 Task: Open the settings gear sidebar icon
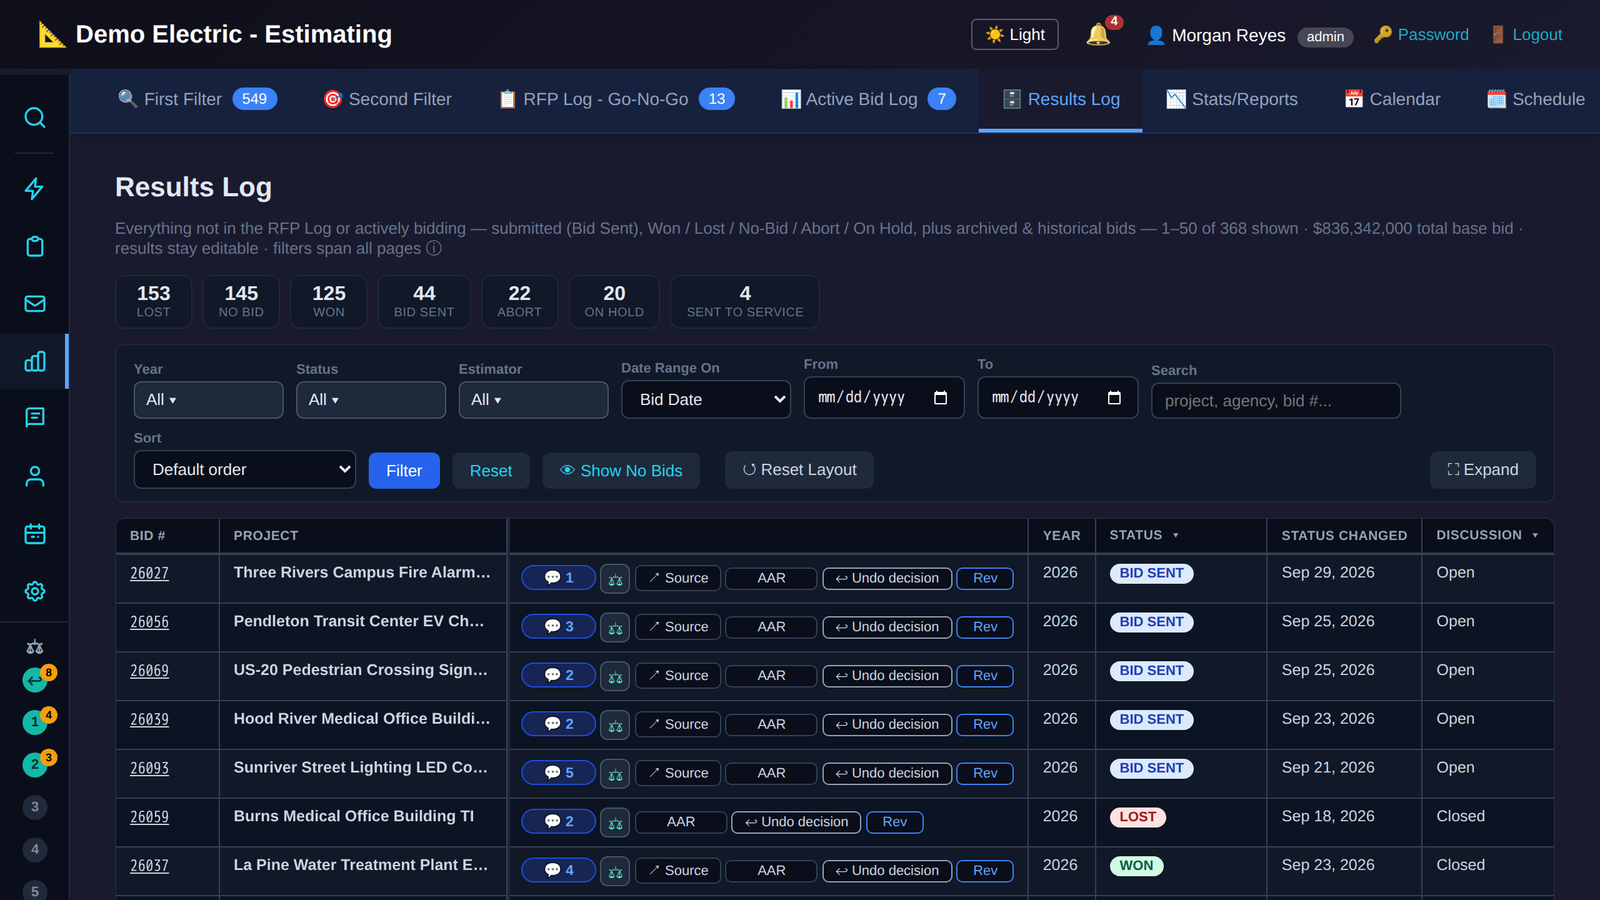pos(34,591)
